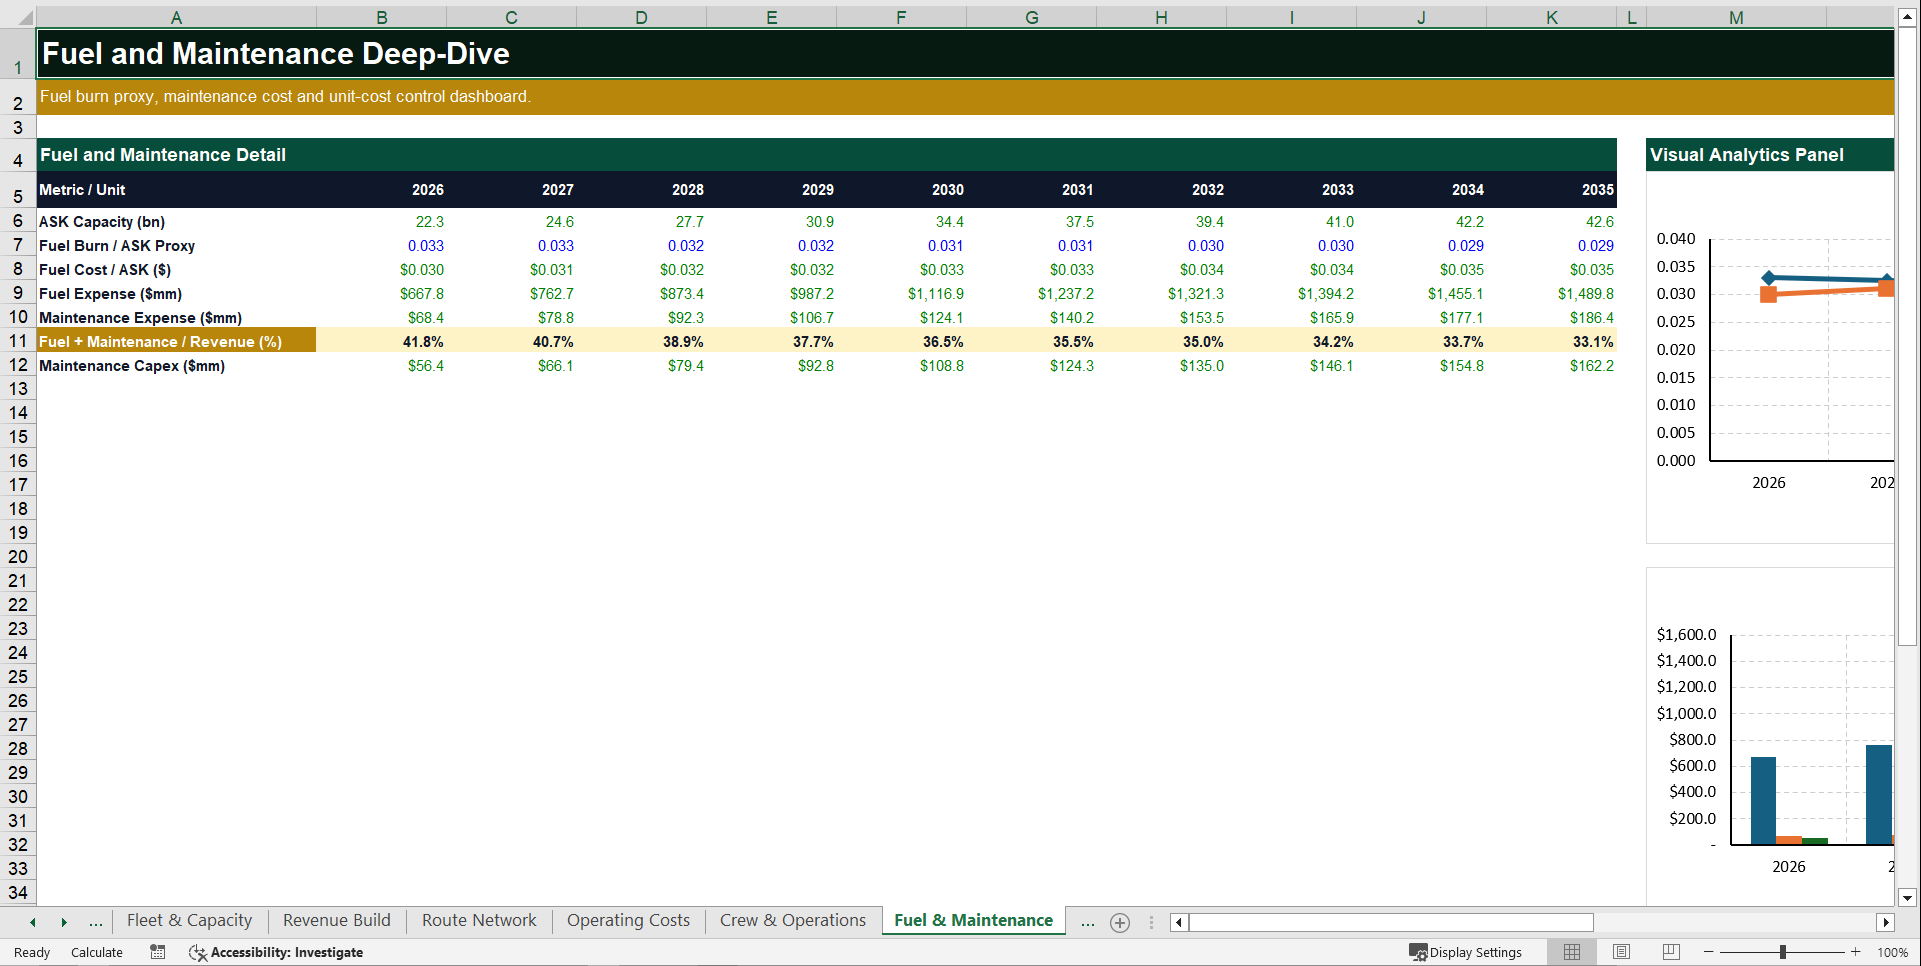
Task: Zoom out with minus button
Action: (x=1708, y=952)
